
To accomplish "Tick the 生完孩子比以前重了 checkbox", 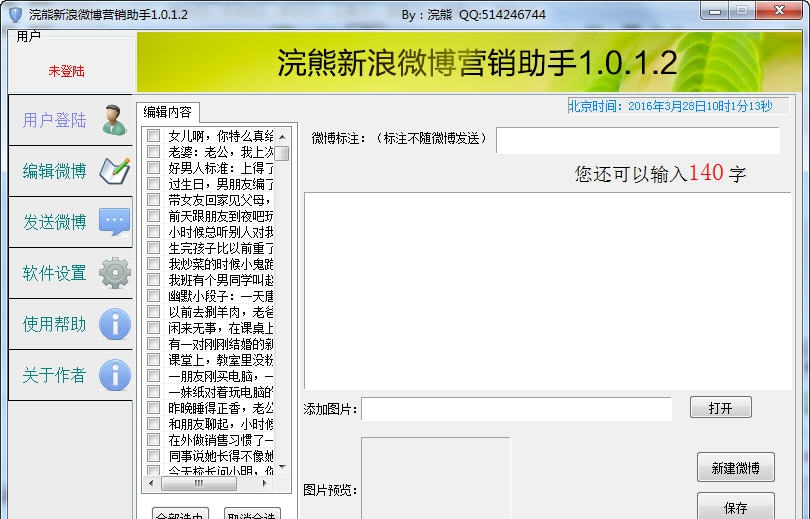I will coord(153,247).
